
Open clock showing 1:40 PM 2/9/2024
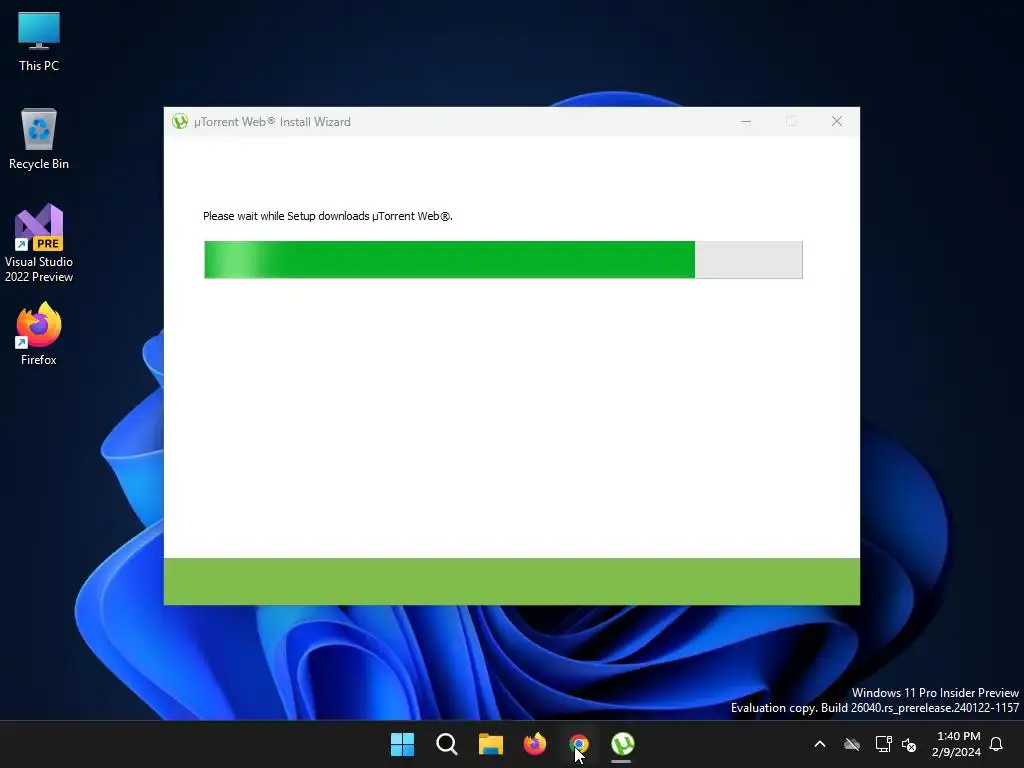point(956,744)
